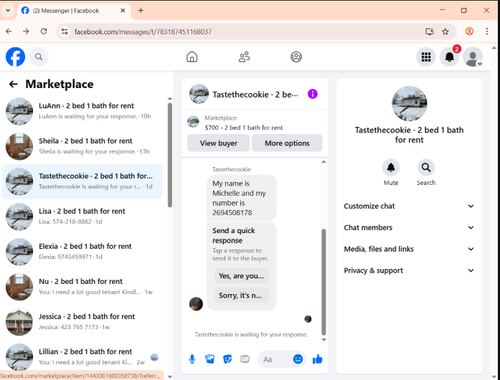Expand the Customize chat section
This screenshot has width=500, height=380.
(409, 206)
